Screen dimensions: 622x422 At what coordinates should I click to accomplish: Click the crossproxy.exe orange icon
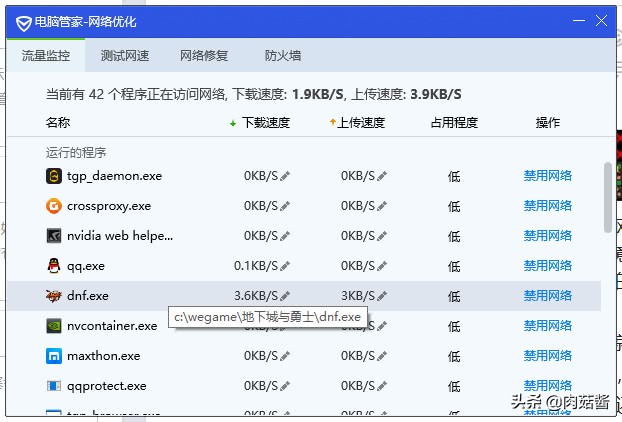pyautogui.click(x=54, y=206)
